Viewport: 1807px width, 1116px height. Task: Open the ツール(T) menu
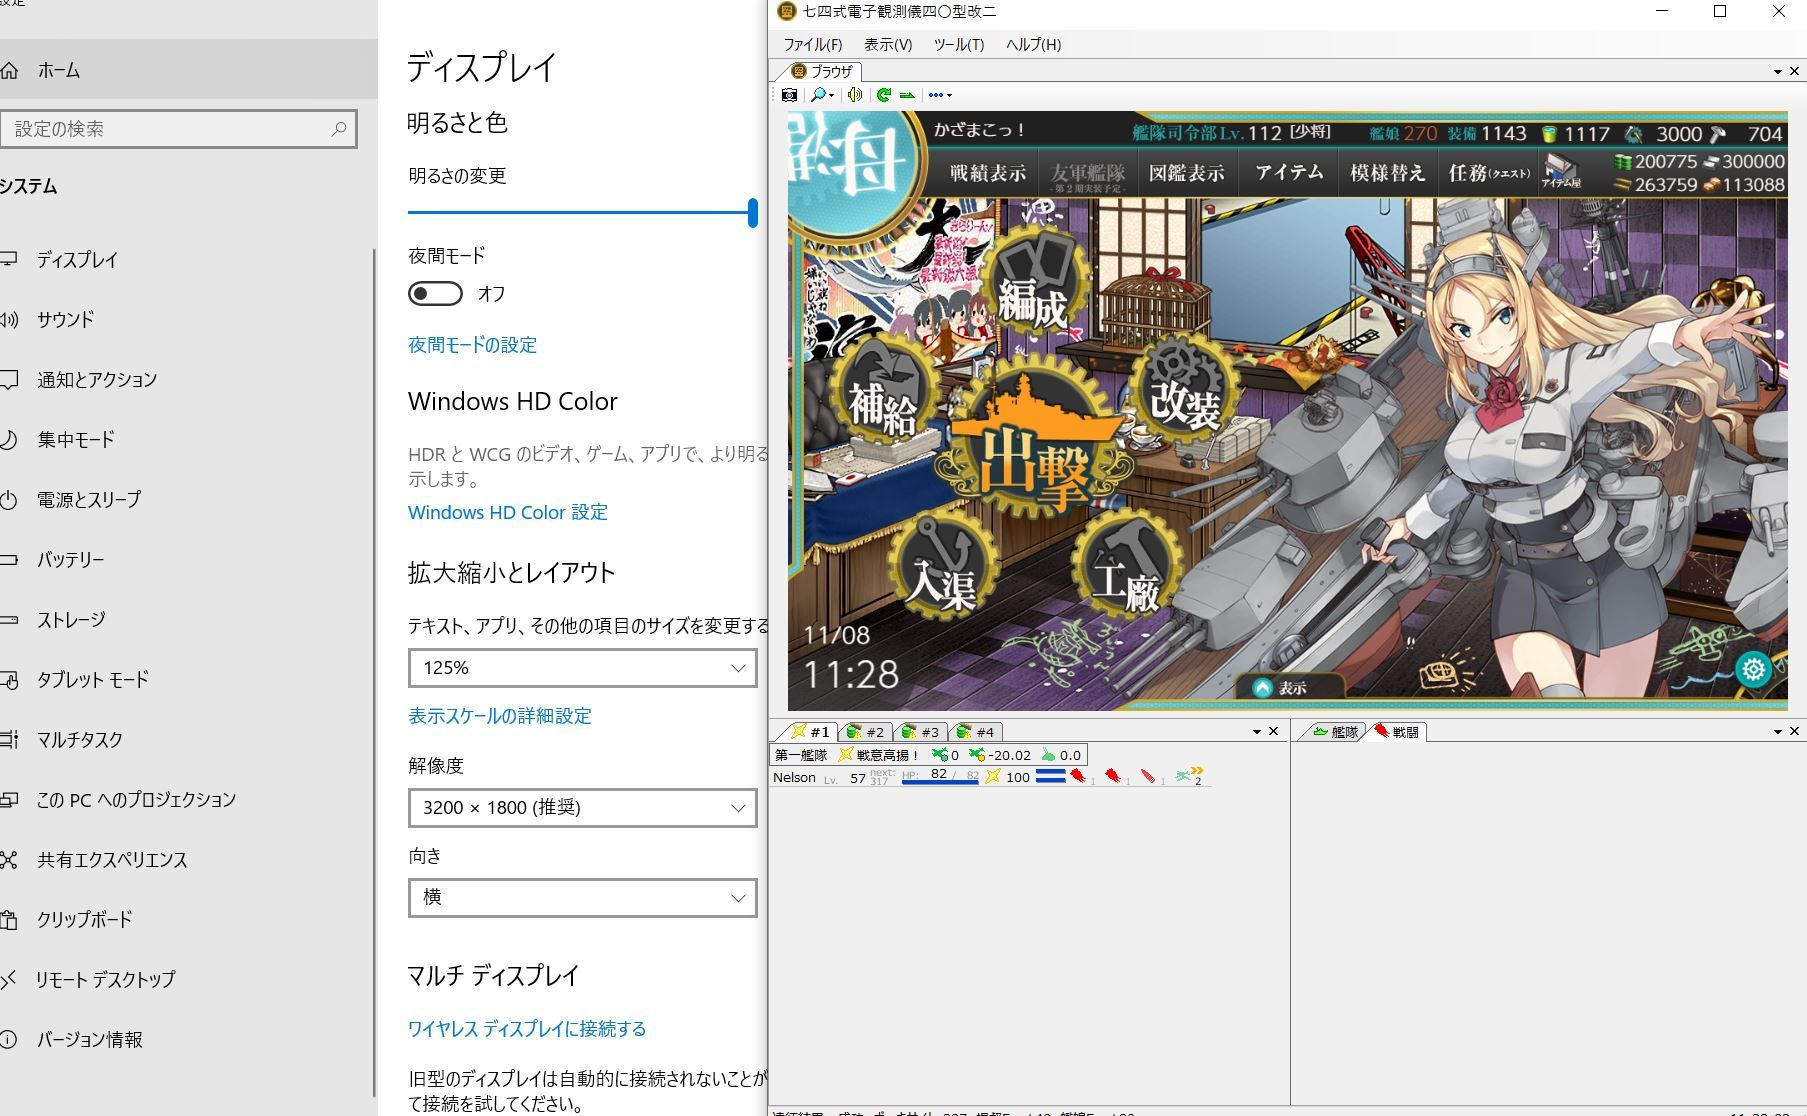[x=958, y=45]
